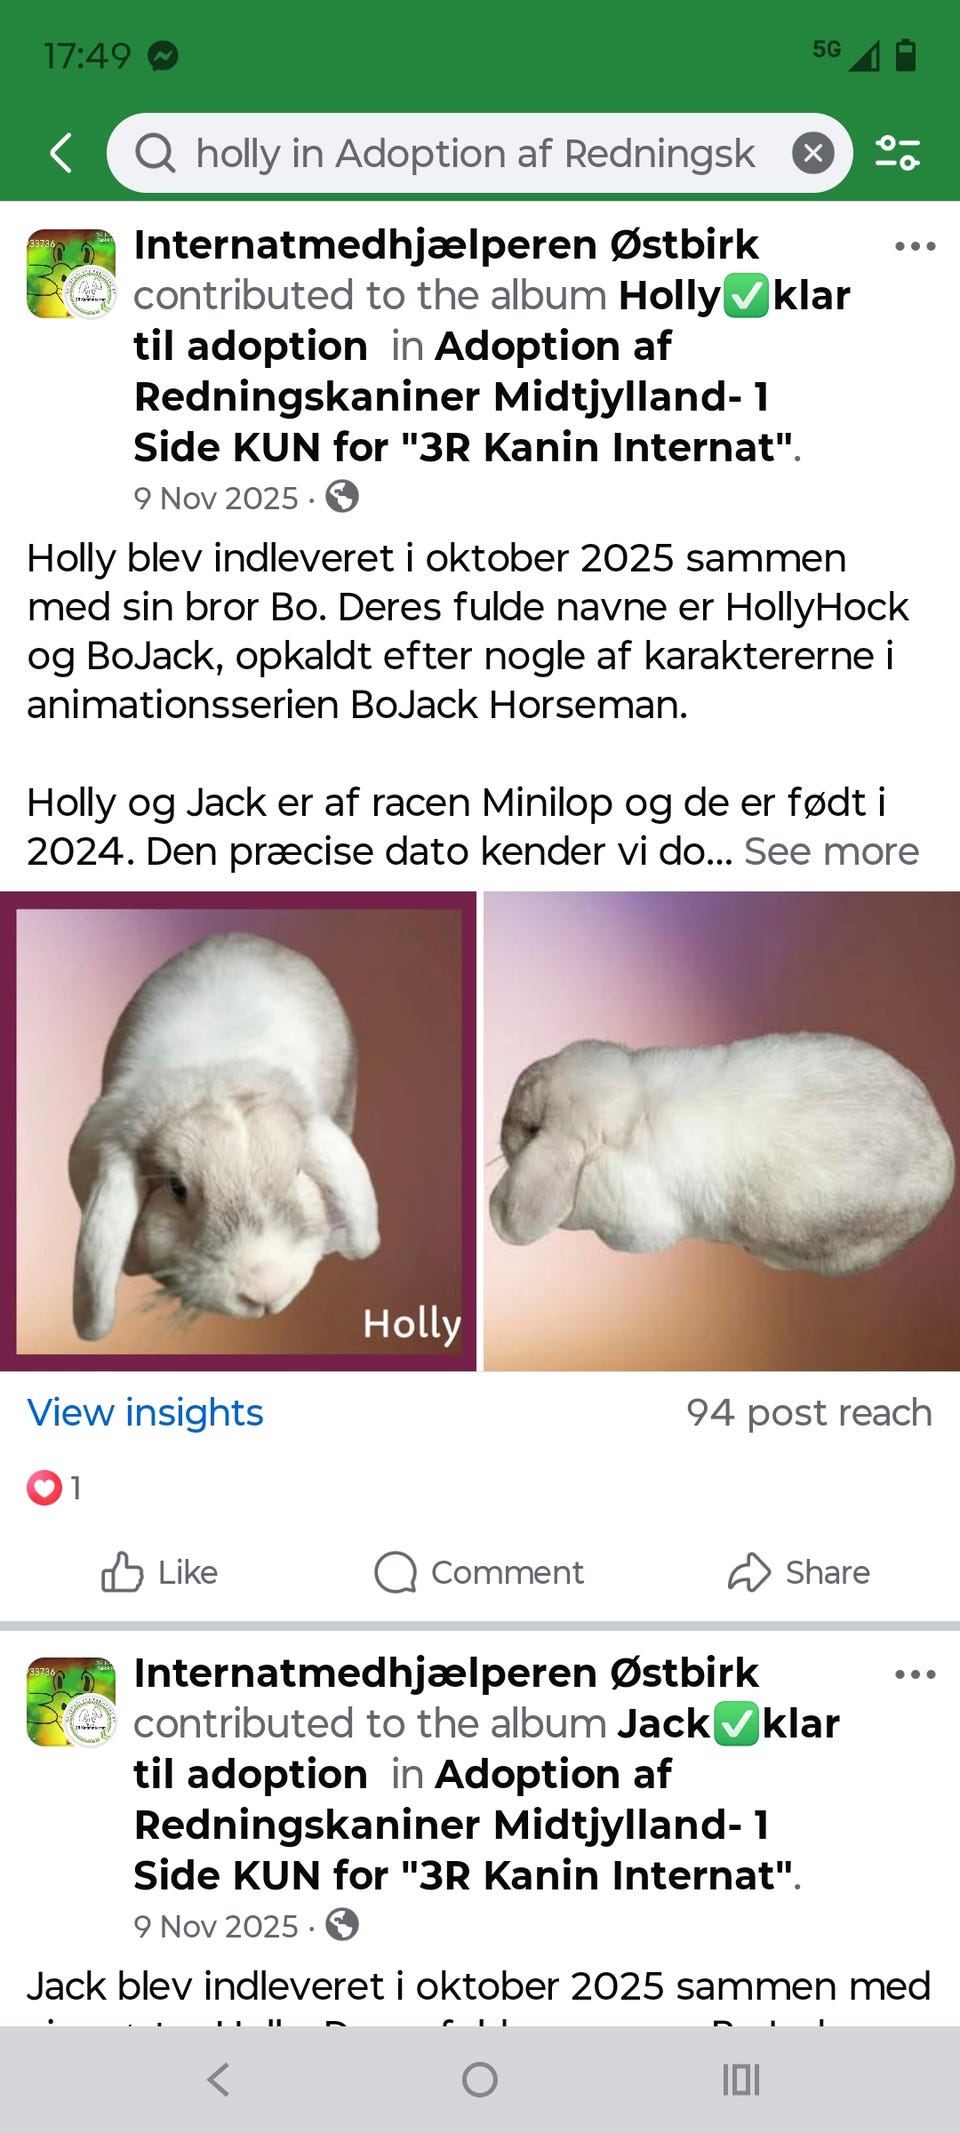Tap the second post's Internatmedhjælperen Østbirk avatar

coord(71,1702)
